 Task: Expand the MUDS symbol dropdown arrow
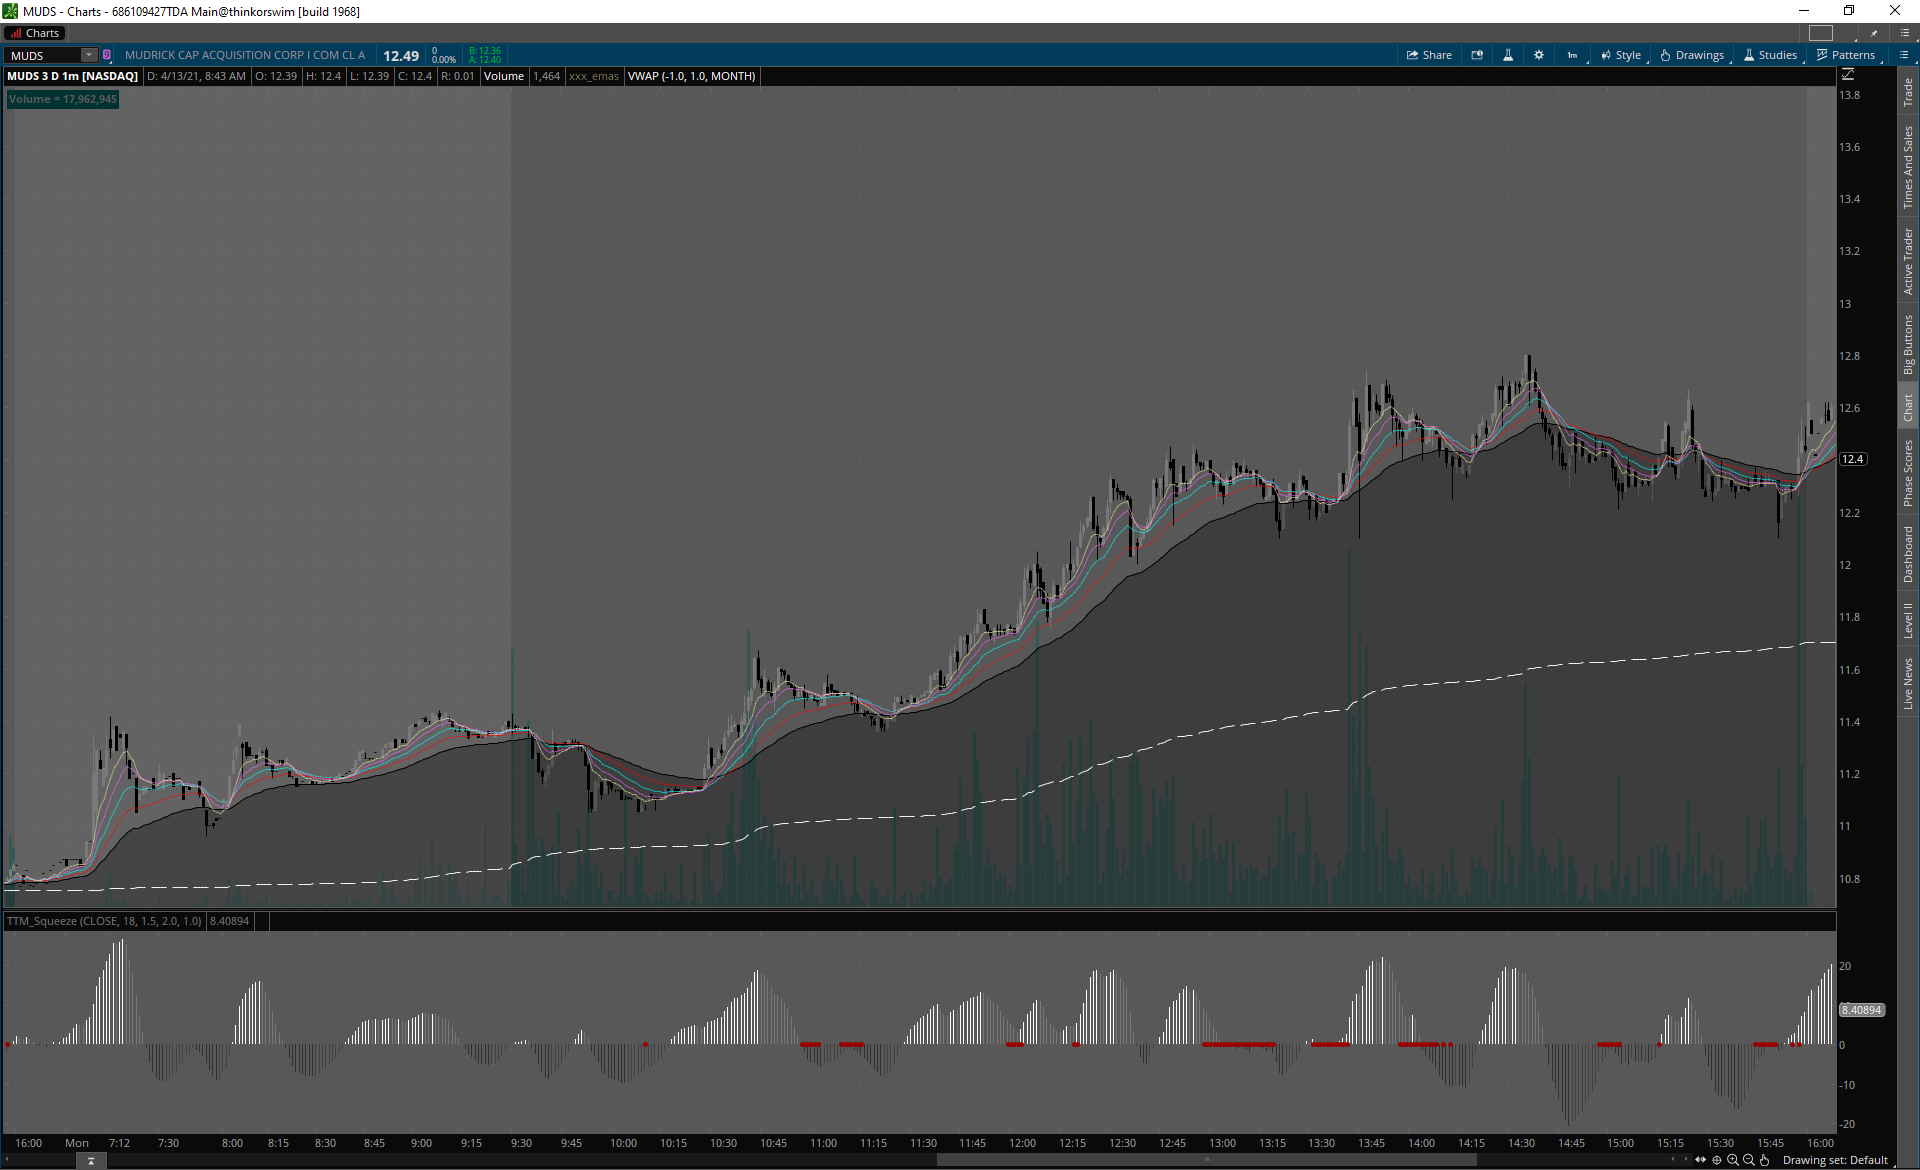click(89, 55)
